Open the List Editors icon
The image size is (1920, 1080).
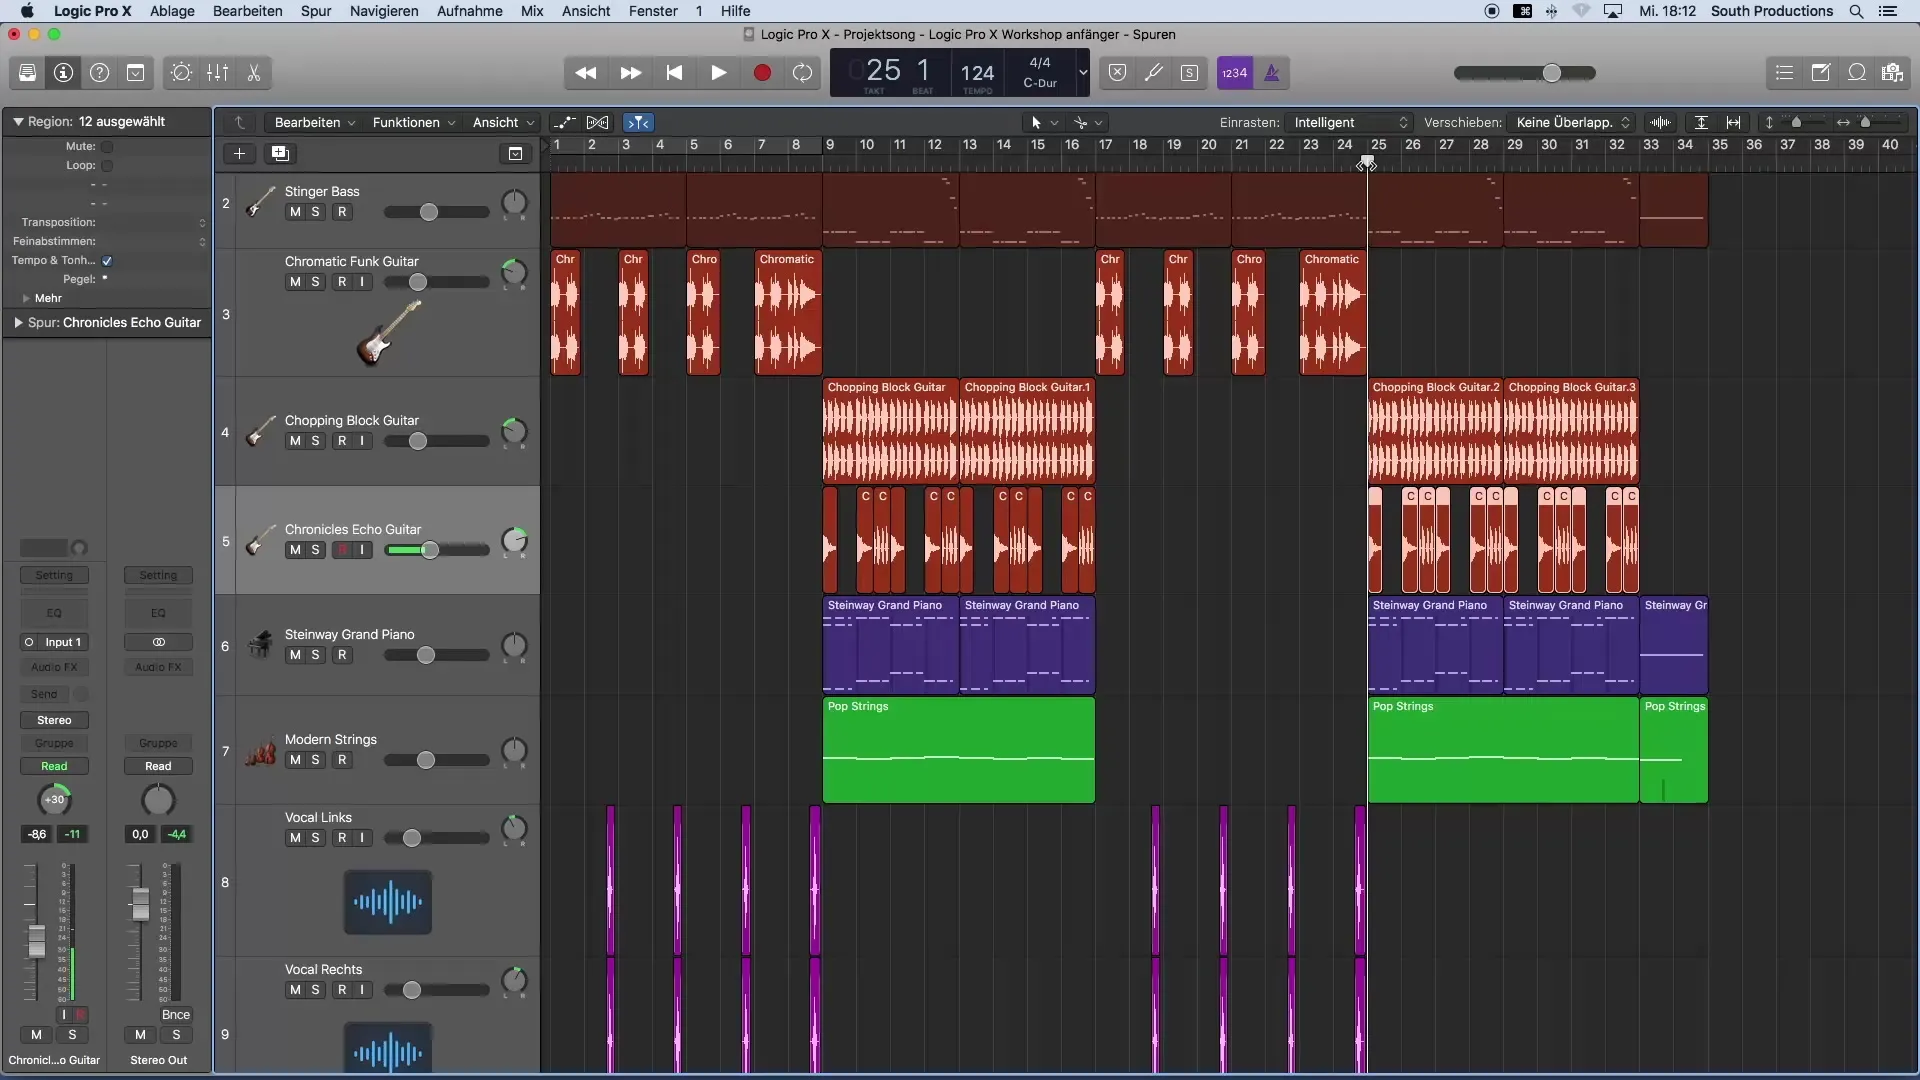tap(1784, 73)
